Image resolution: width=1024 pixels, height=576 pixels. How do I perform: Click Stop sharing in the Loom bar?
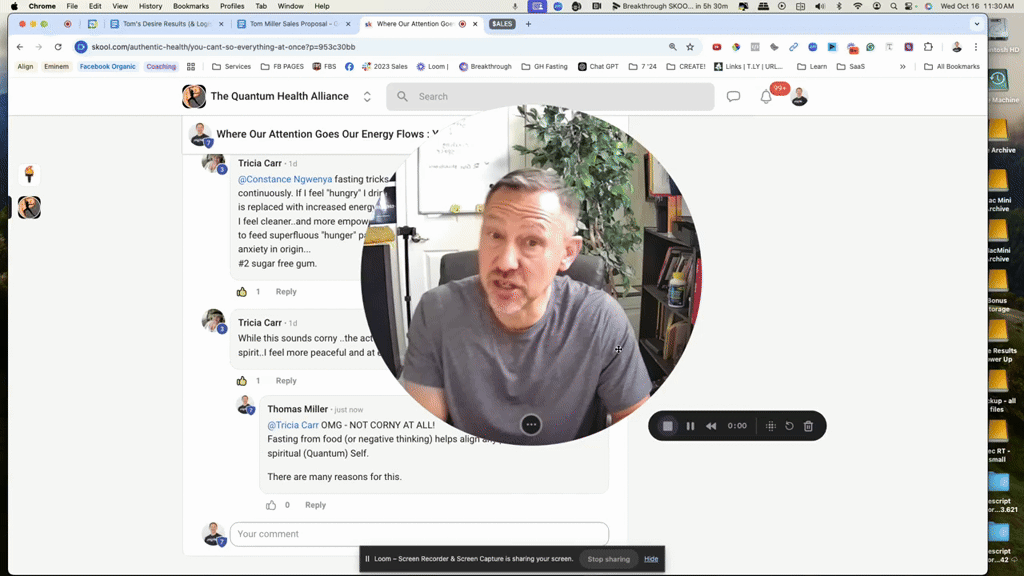(x=609, y=559)
